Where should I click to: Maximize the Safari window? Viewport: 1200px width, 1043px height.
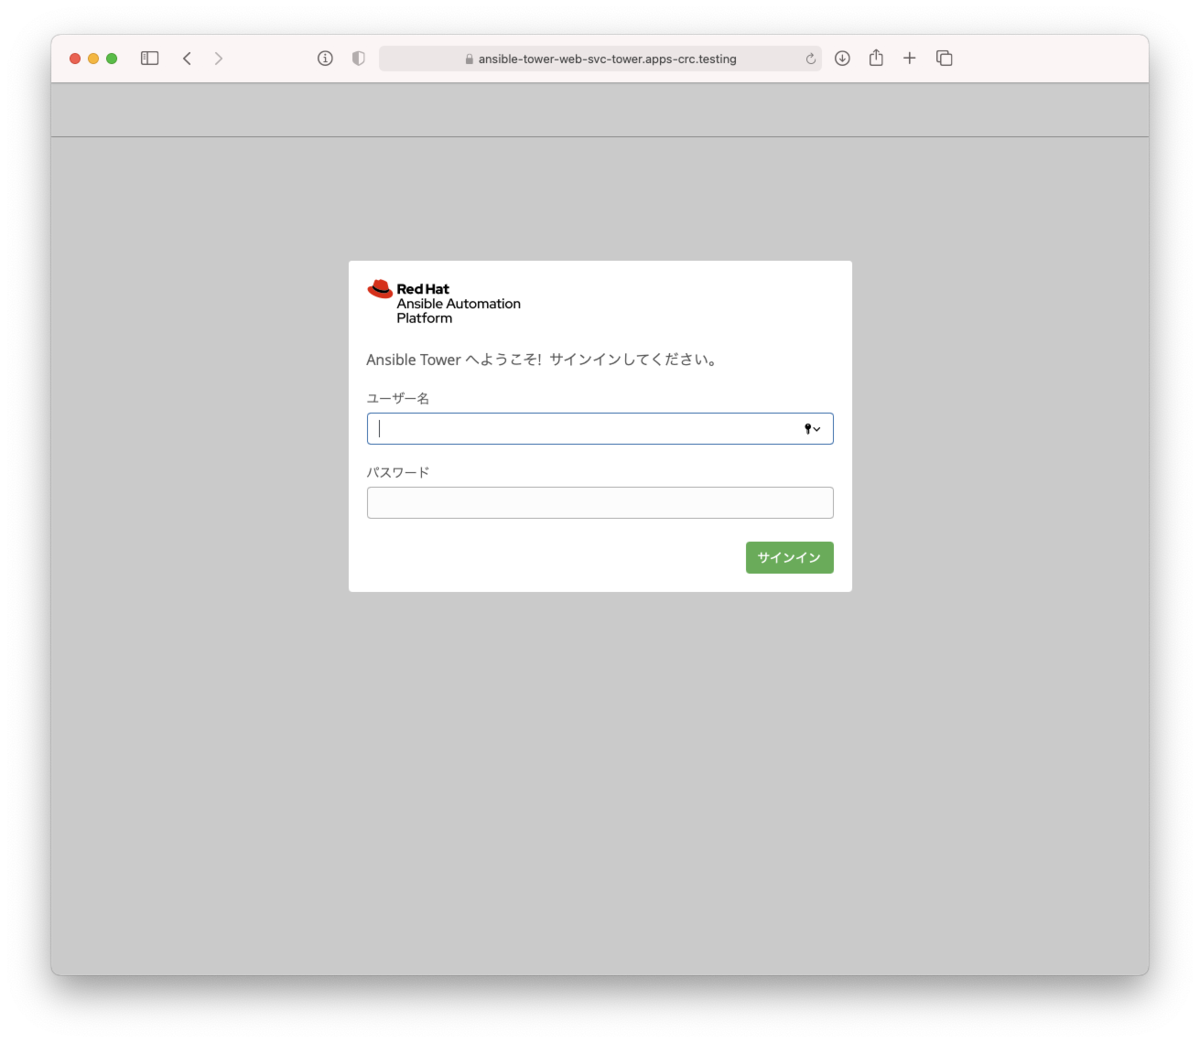pos(112,58)
